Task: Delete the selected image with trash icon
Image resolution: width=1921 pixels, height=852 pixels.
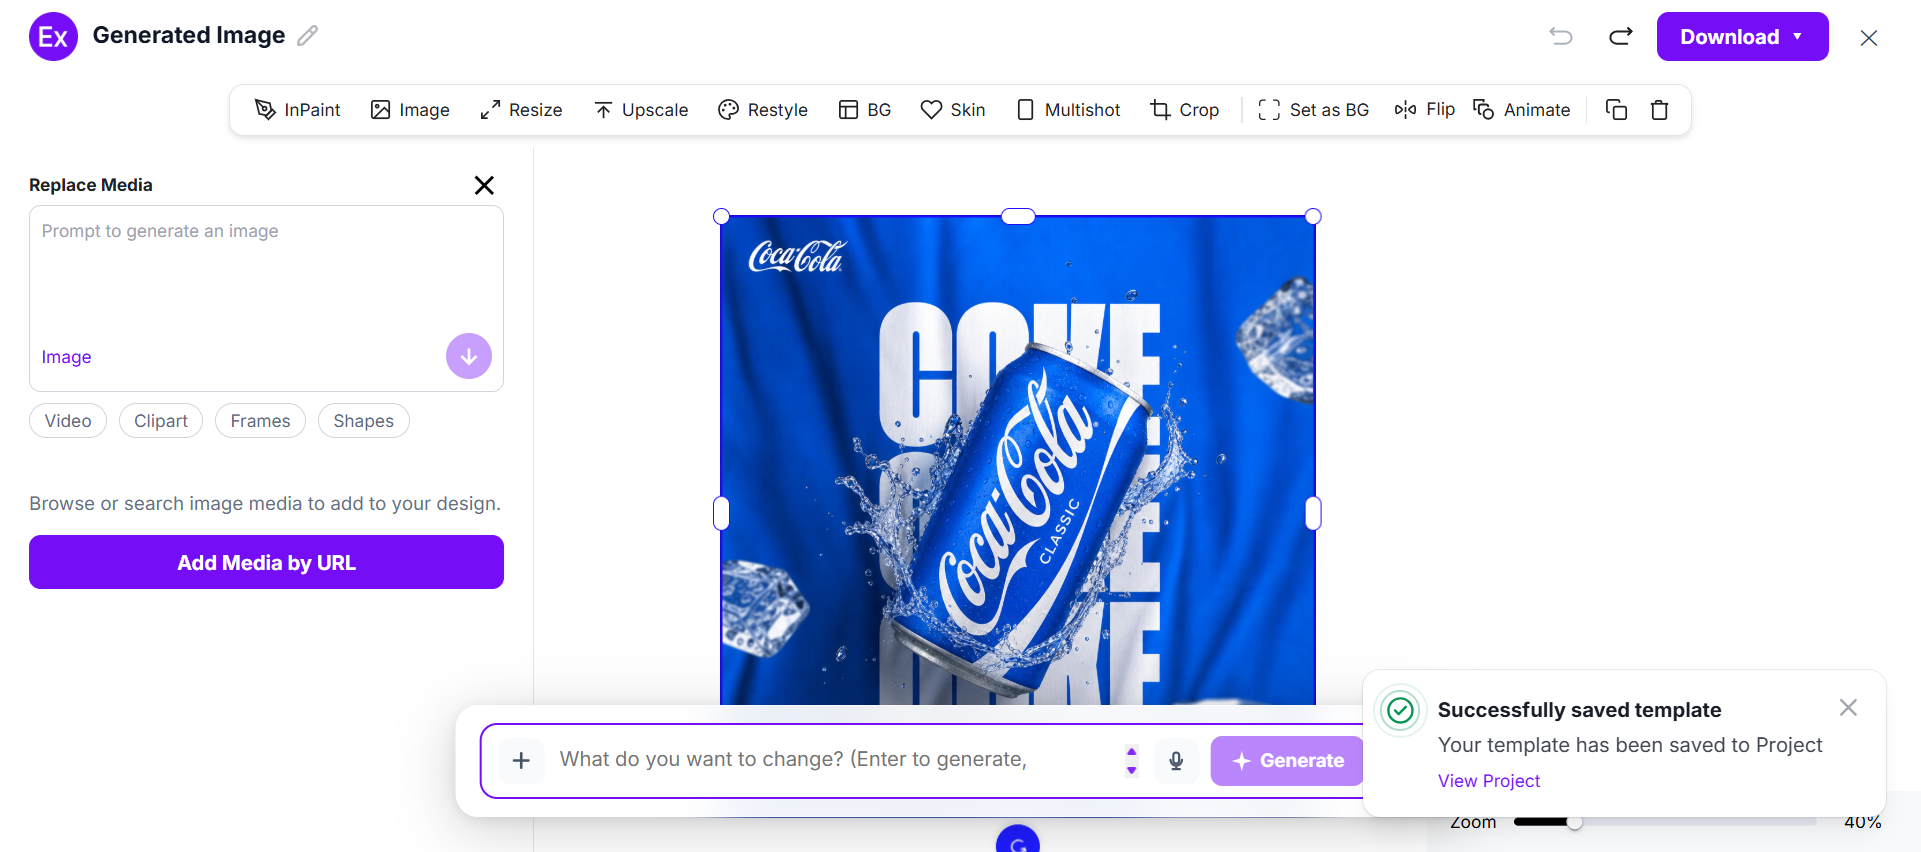Action: click(x=1660, y=110)
